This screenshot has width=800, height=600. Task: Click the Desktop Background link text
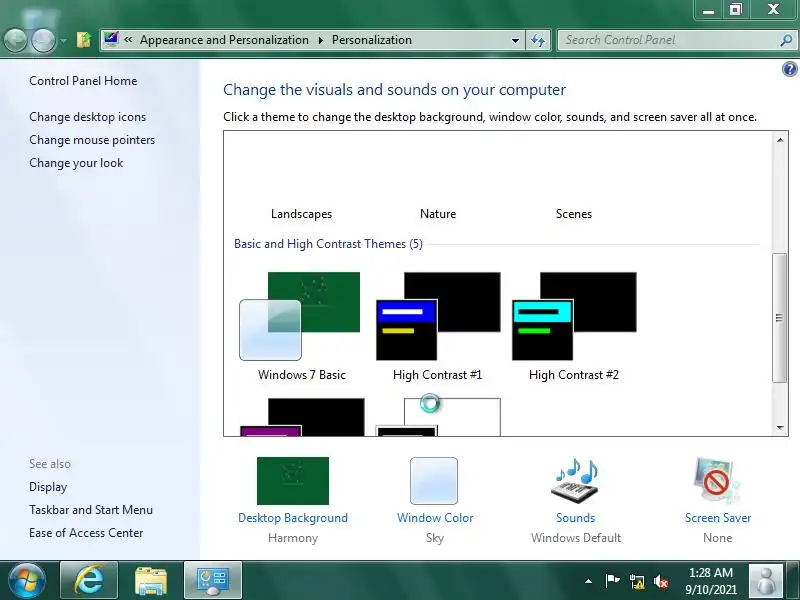[x=293, y=518]
